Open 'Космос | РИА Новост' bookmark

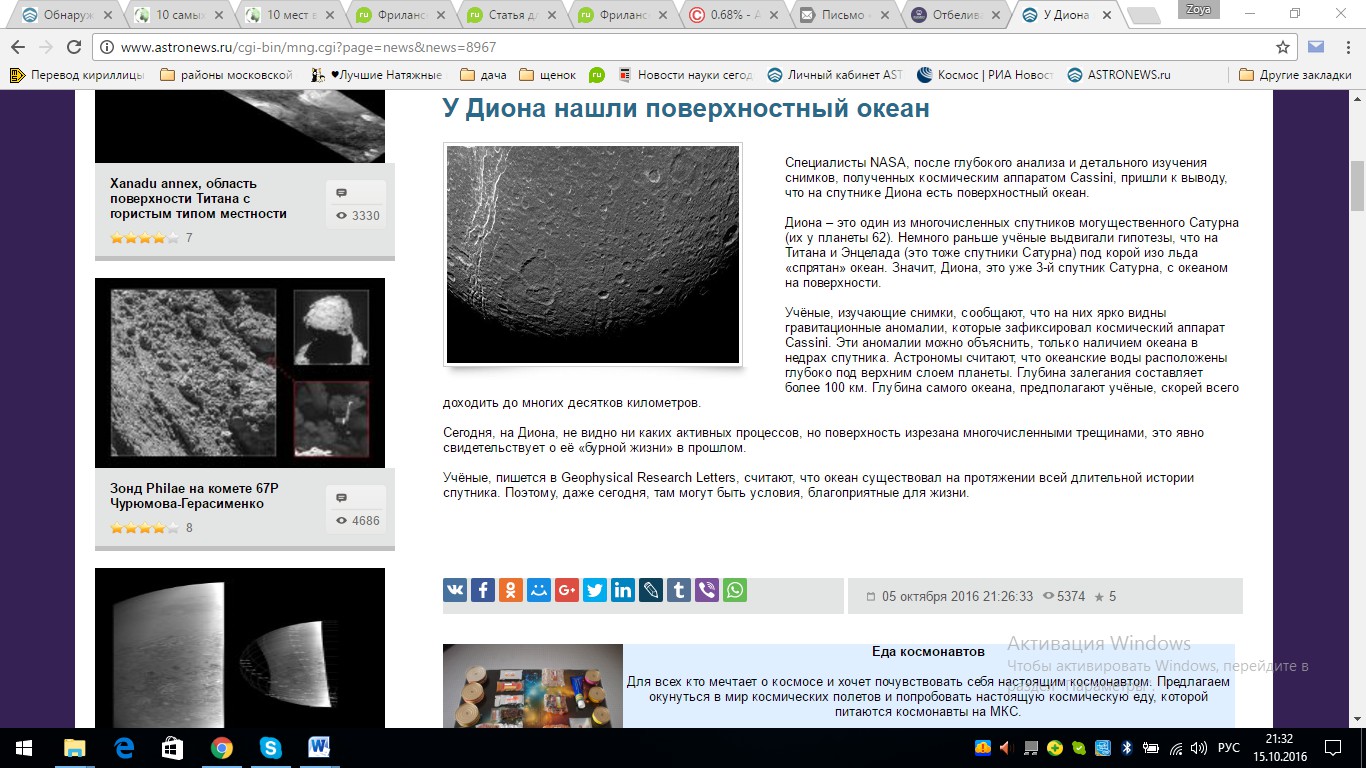click(x=985, y=75)
